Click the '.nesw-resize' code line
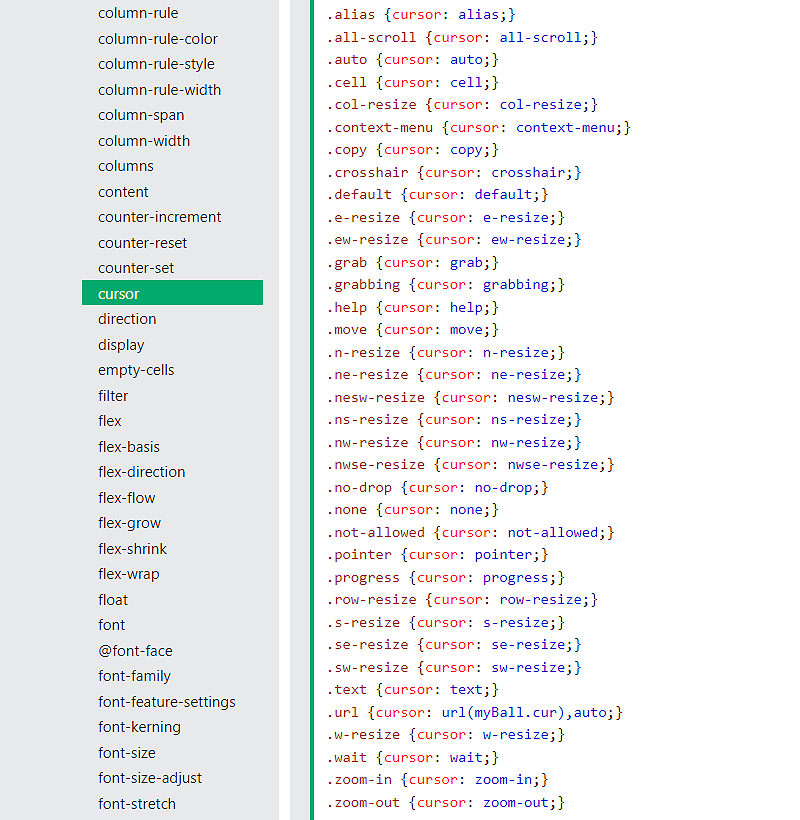Screen dimensions: 800x820 pos(471,397)
